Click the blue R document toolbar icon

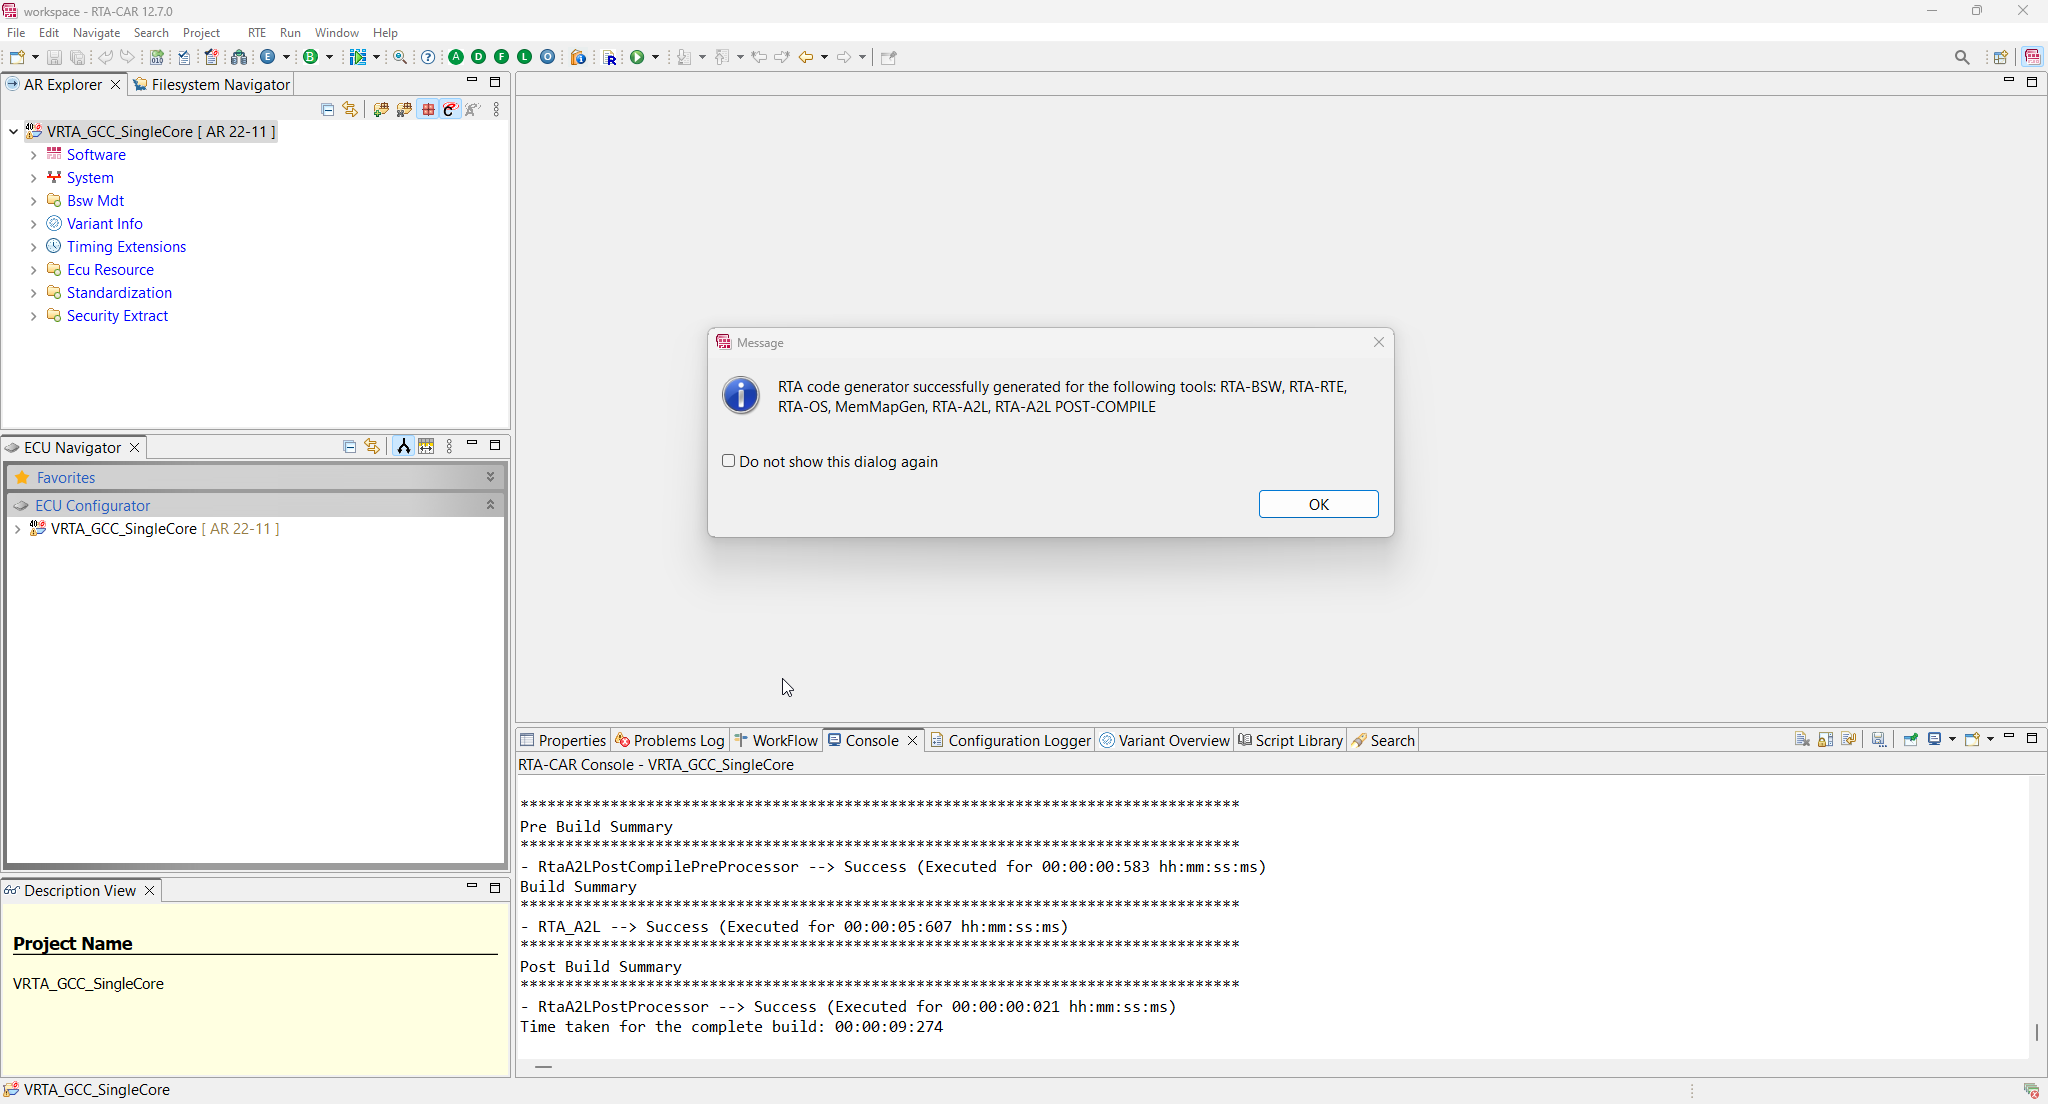tap(610, 57)
